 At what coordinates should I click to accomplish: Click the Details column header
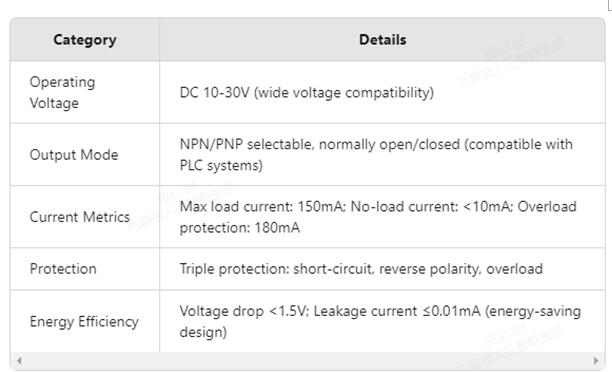(x=382, y=40)
